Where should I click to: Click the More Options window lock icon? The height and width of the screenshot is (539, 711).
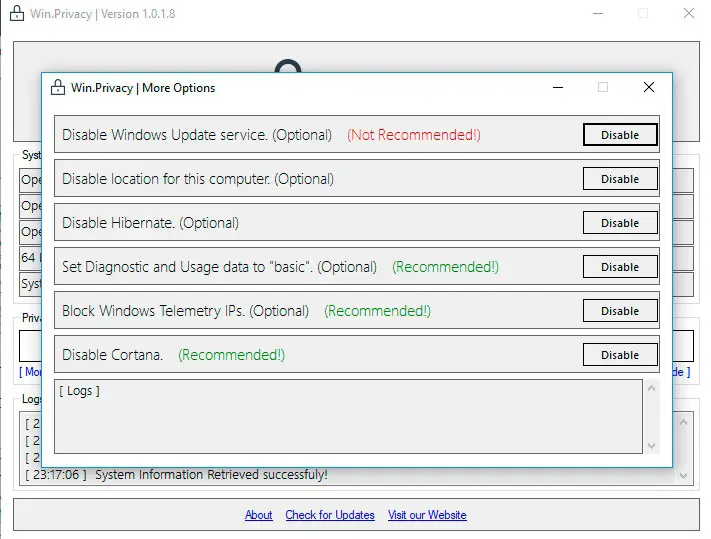click(58, 87)
